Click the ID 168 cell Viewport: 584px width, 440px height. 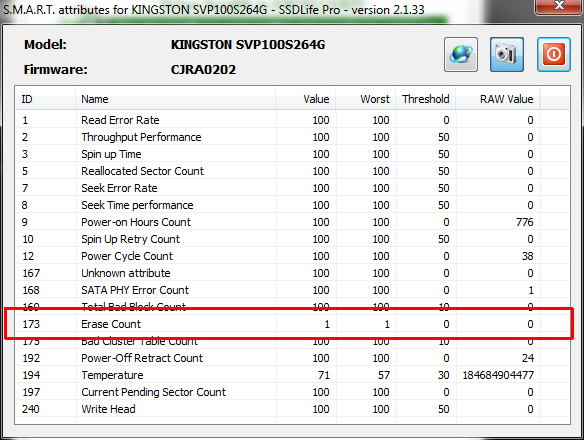(31, 290)
